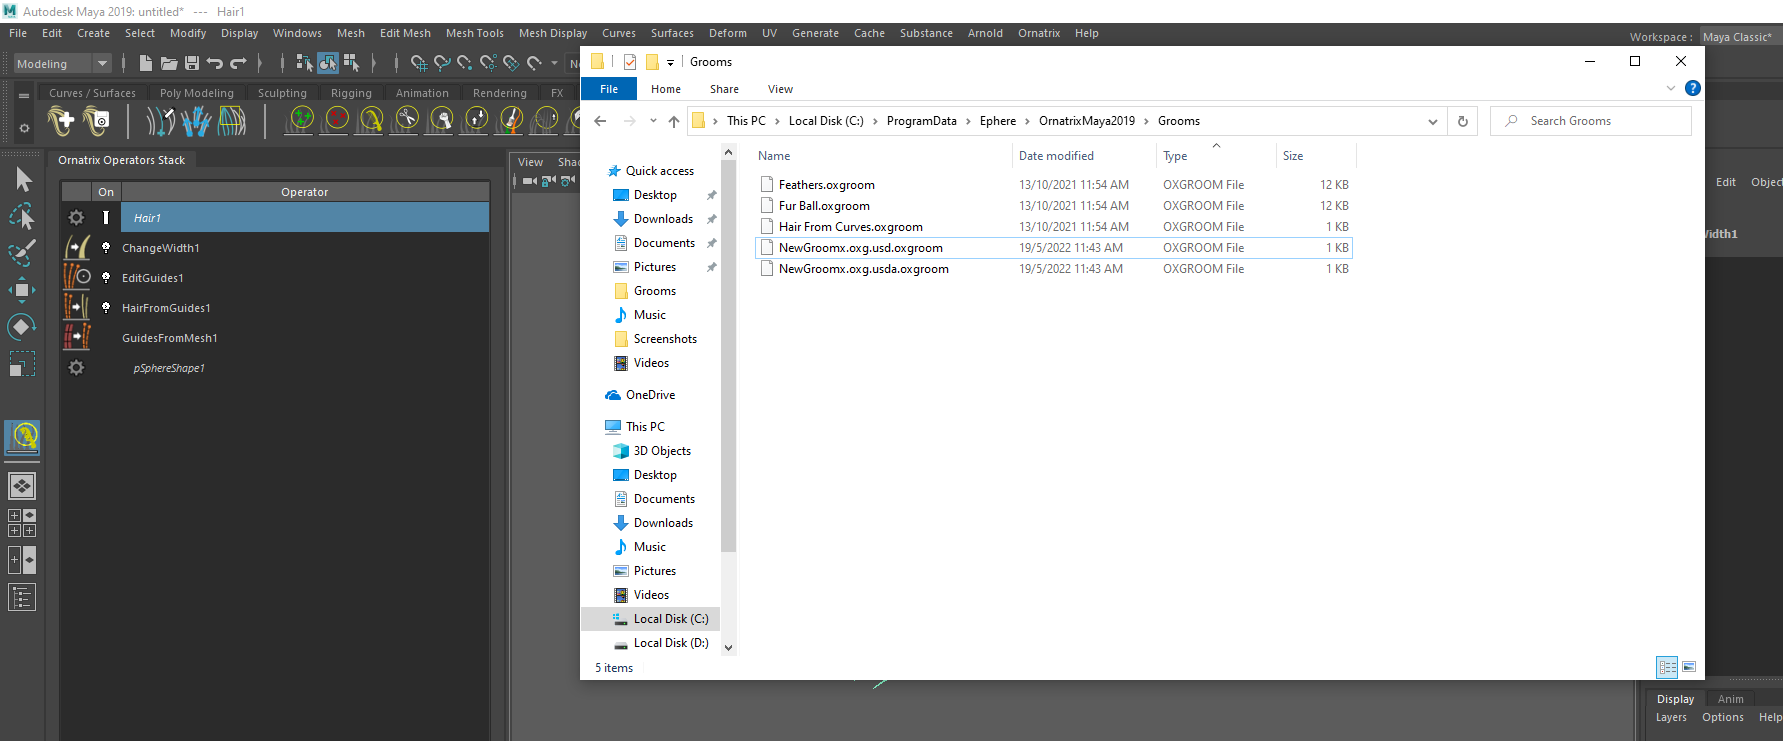1783x741 pixels.
Task: Click the Date modified column header
Action: coord(1056,156)
